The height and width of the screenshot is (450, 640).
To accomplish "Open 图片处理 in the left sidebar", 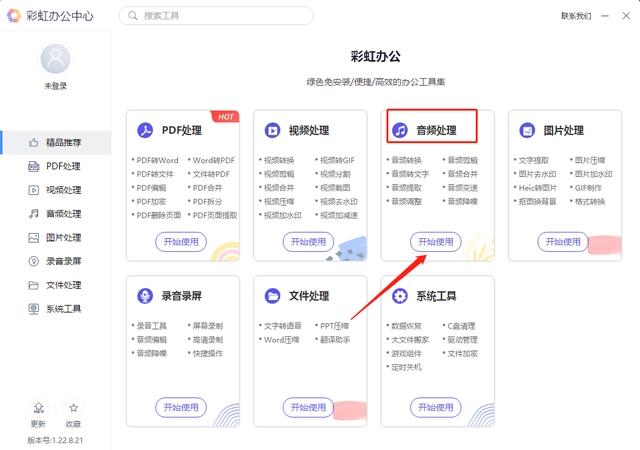I will pos(56,237).
